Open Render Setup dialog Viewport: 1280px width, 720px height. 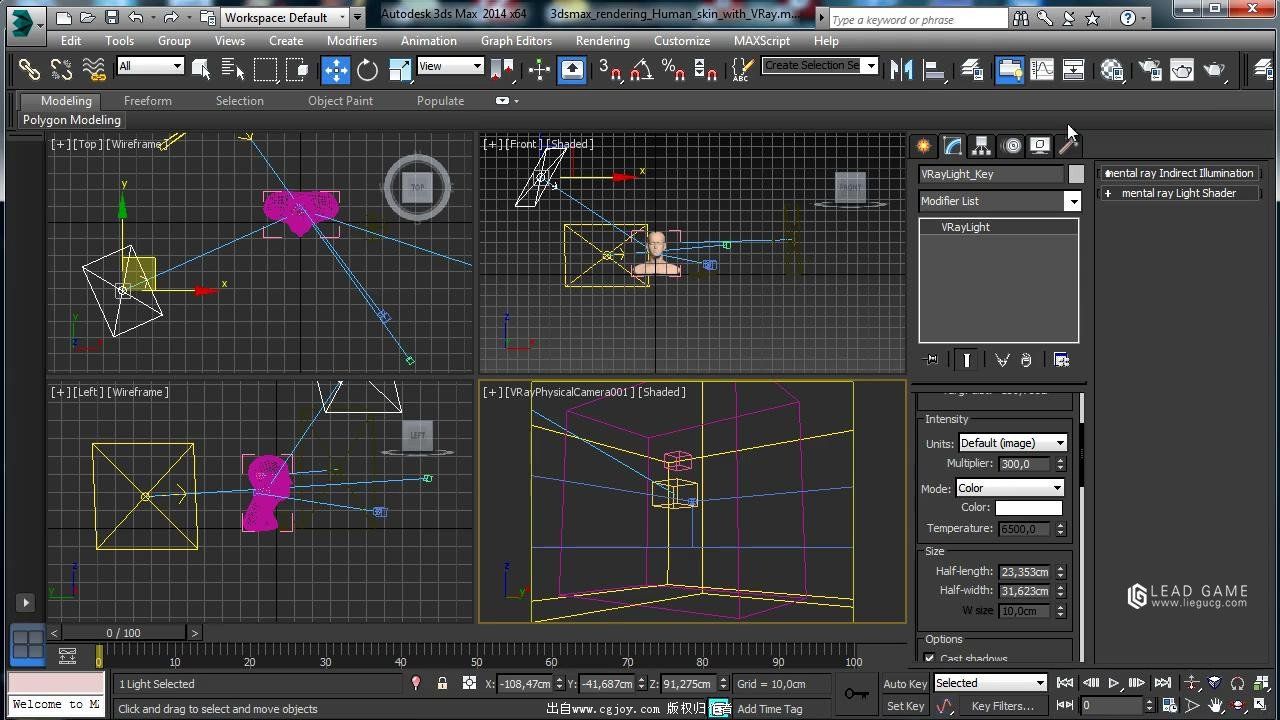[x=1150, y=69]
